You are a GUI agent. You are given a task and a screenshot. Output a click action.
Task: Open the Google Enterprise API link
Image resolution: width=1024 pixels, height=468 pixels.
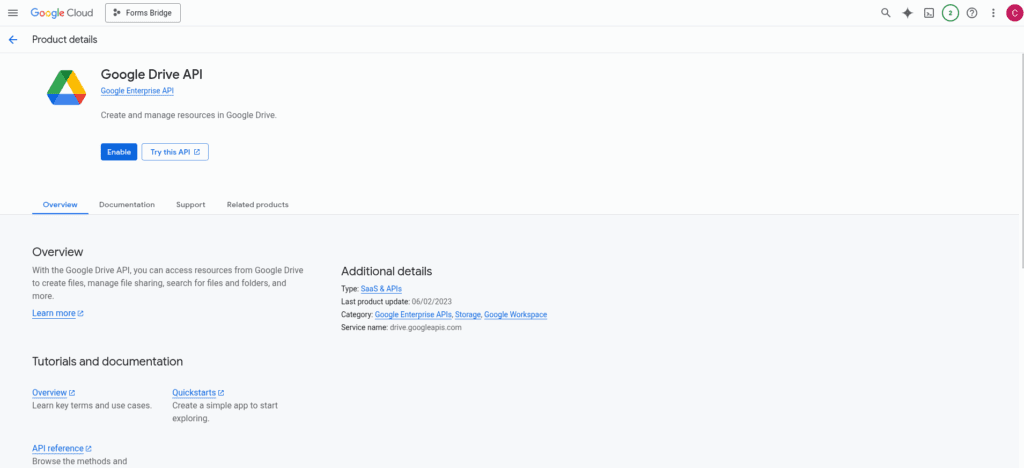(x=137, y=91)
